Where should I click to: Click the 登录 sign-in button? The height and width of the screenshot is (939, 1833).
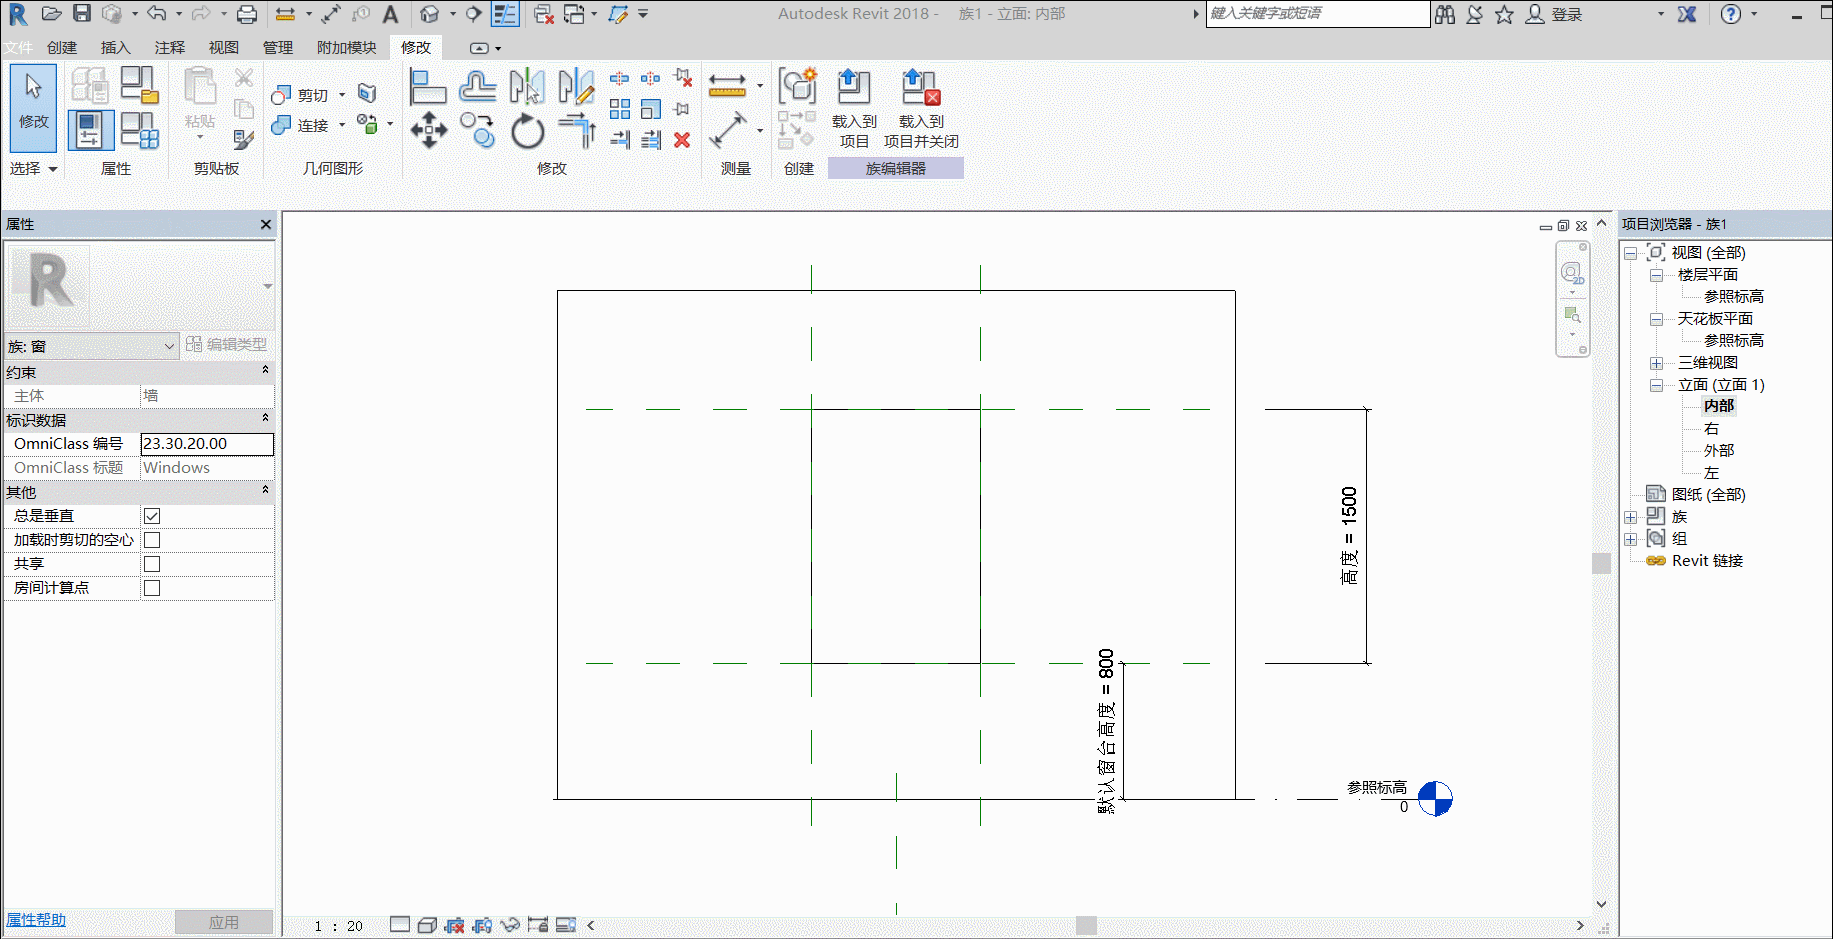click(x=1554, y=15)
